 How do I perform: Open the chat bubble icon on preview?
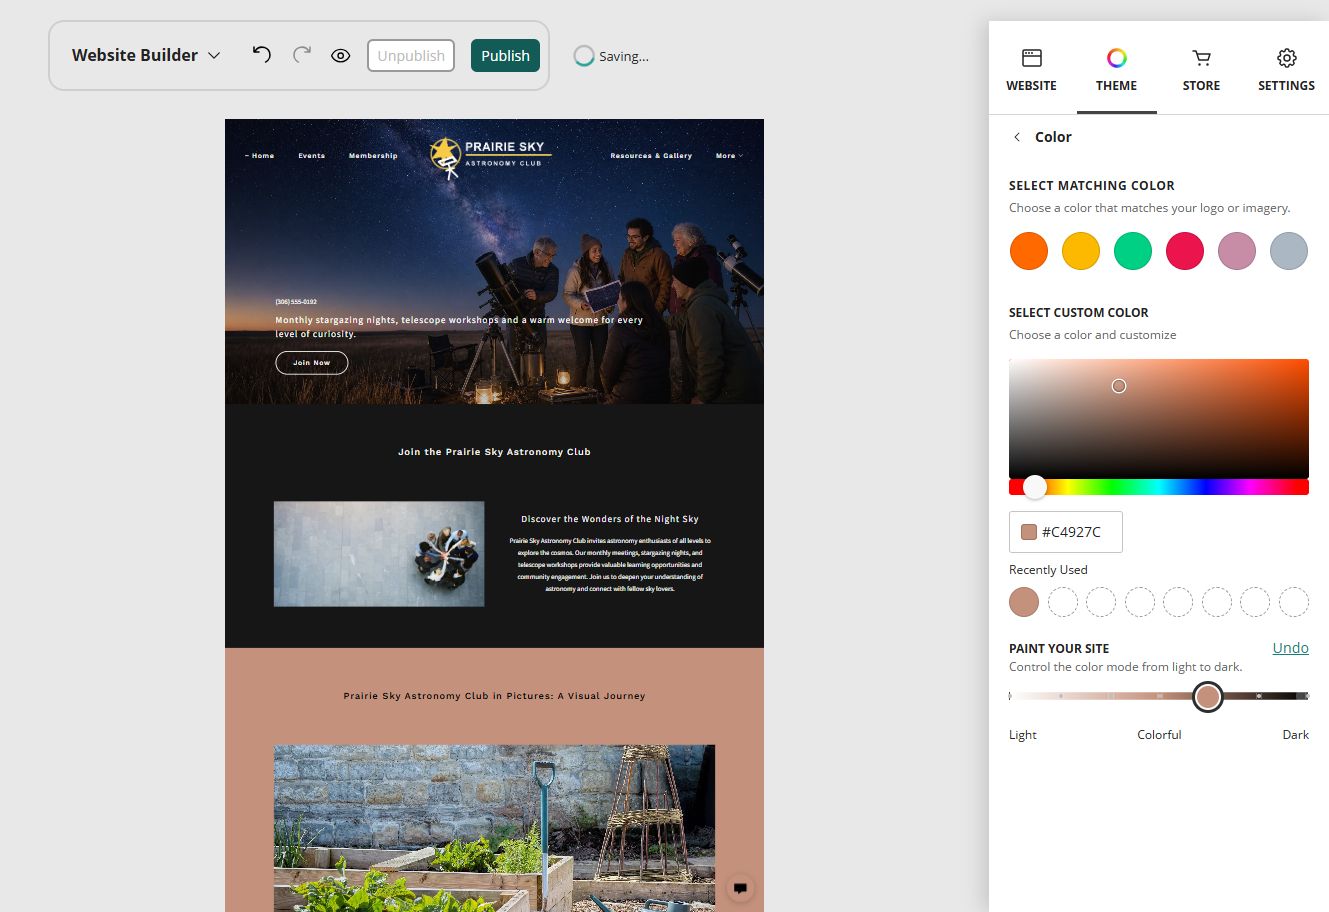(x=740, y=887)
